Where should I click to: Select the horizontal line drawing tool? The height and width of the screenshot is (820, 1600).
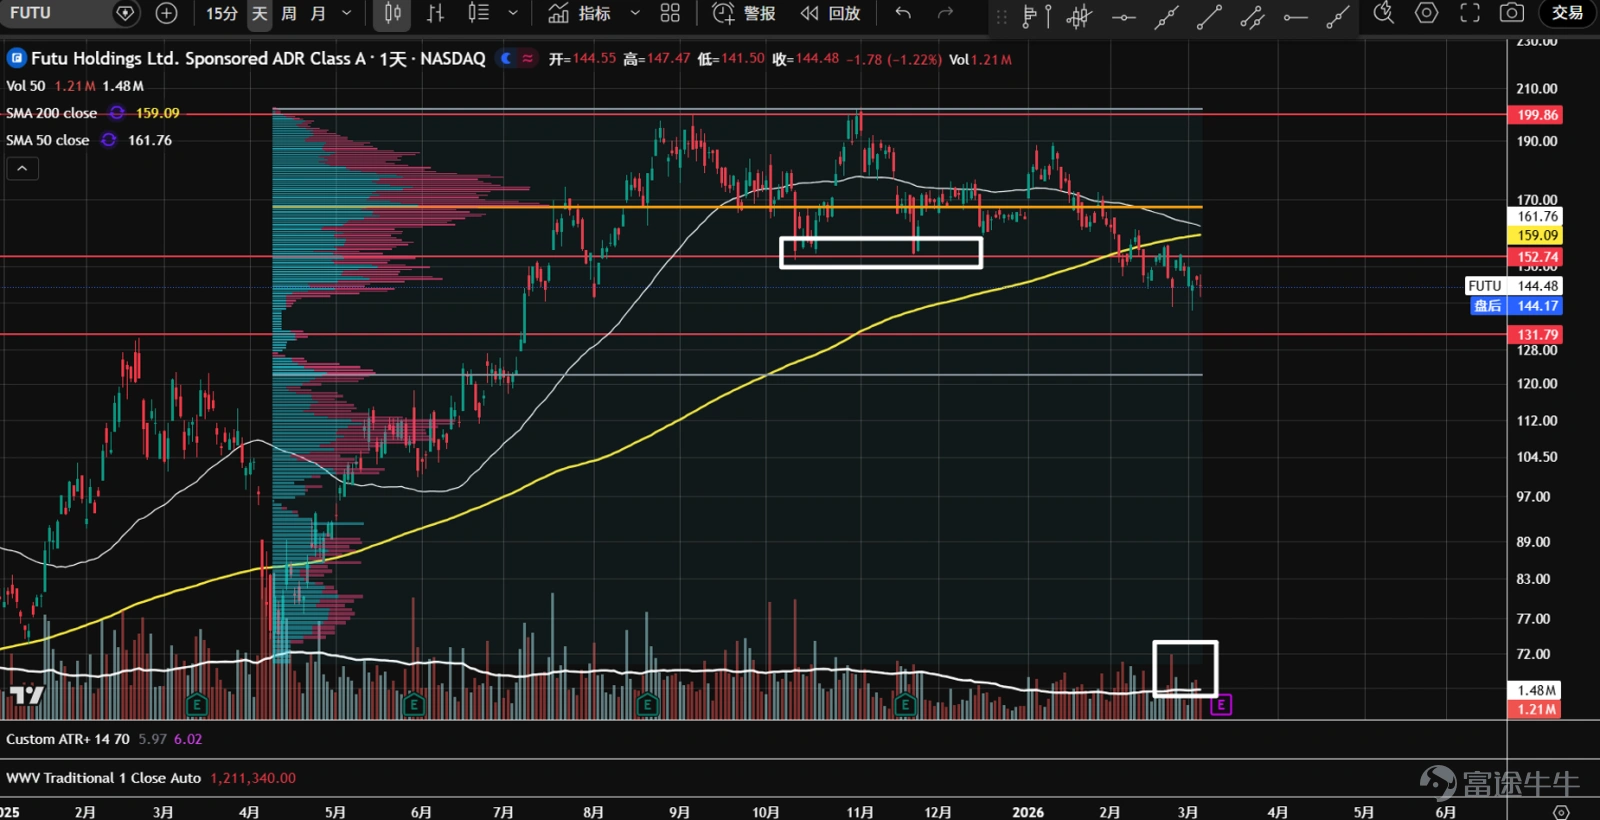(1123, 16)
